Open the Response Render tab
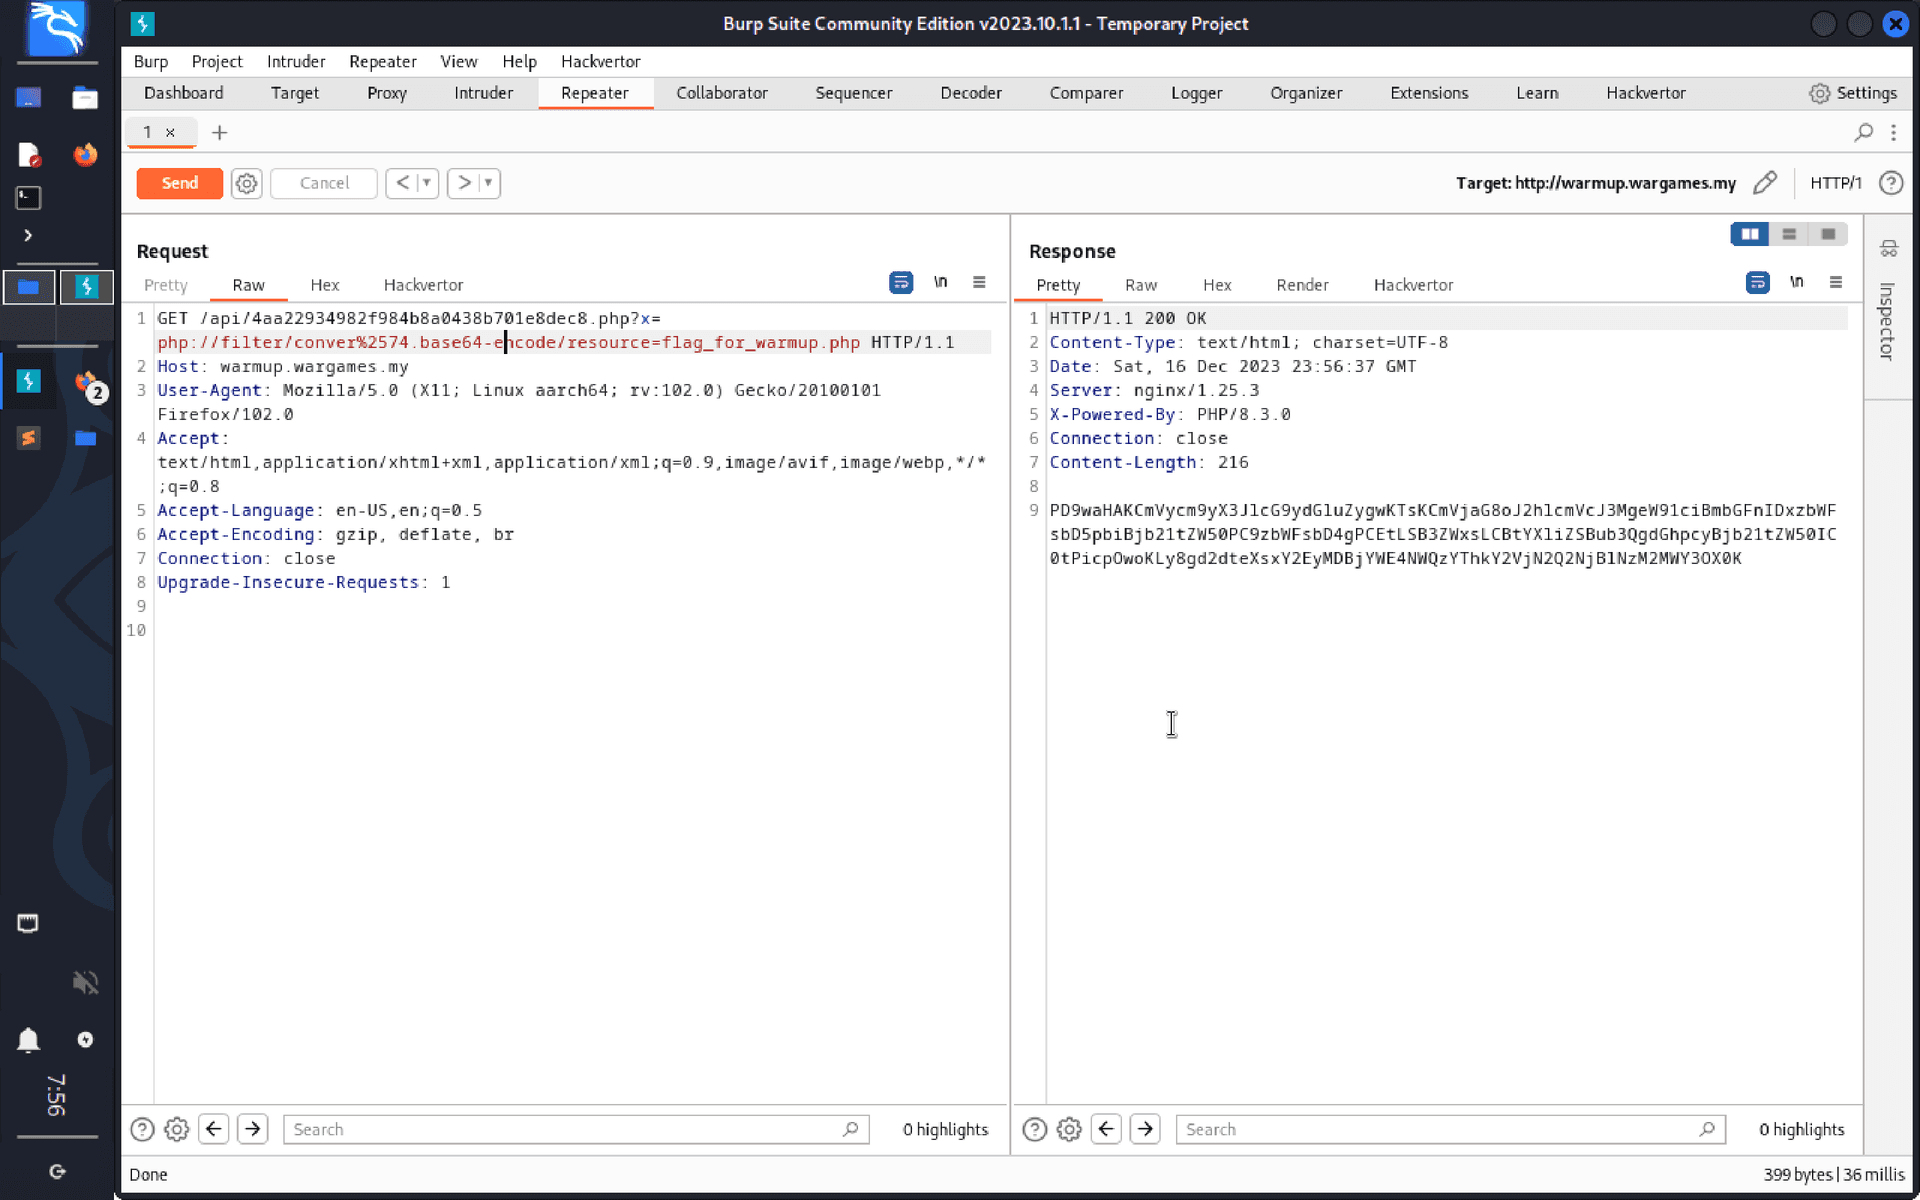This screenshot has height=1200, width=1920. (1301, 285)
